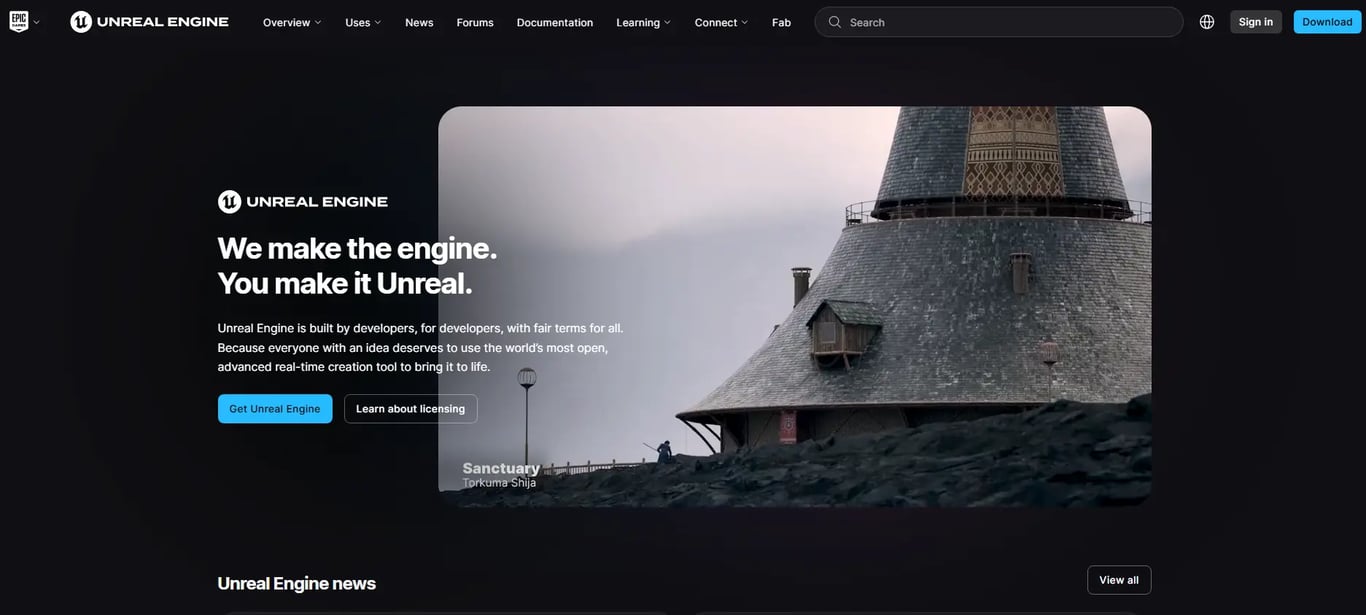
Task: Focus the Search input field
Action: (999, 22)
